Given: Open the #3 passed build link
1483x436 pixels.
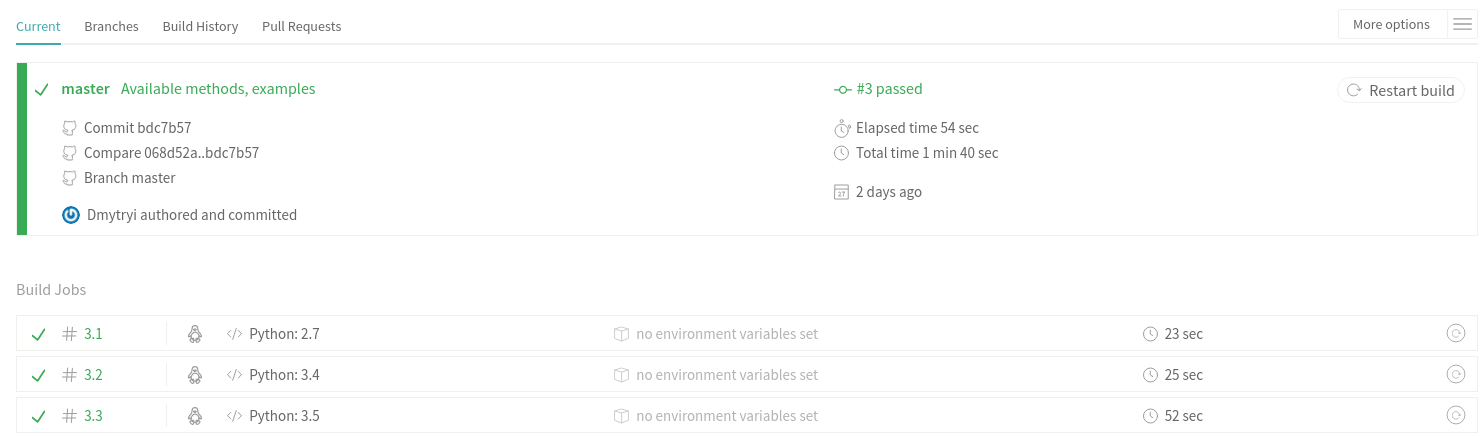Looking at the screenshot, I should [888, 89].
